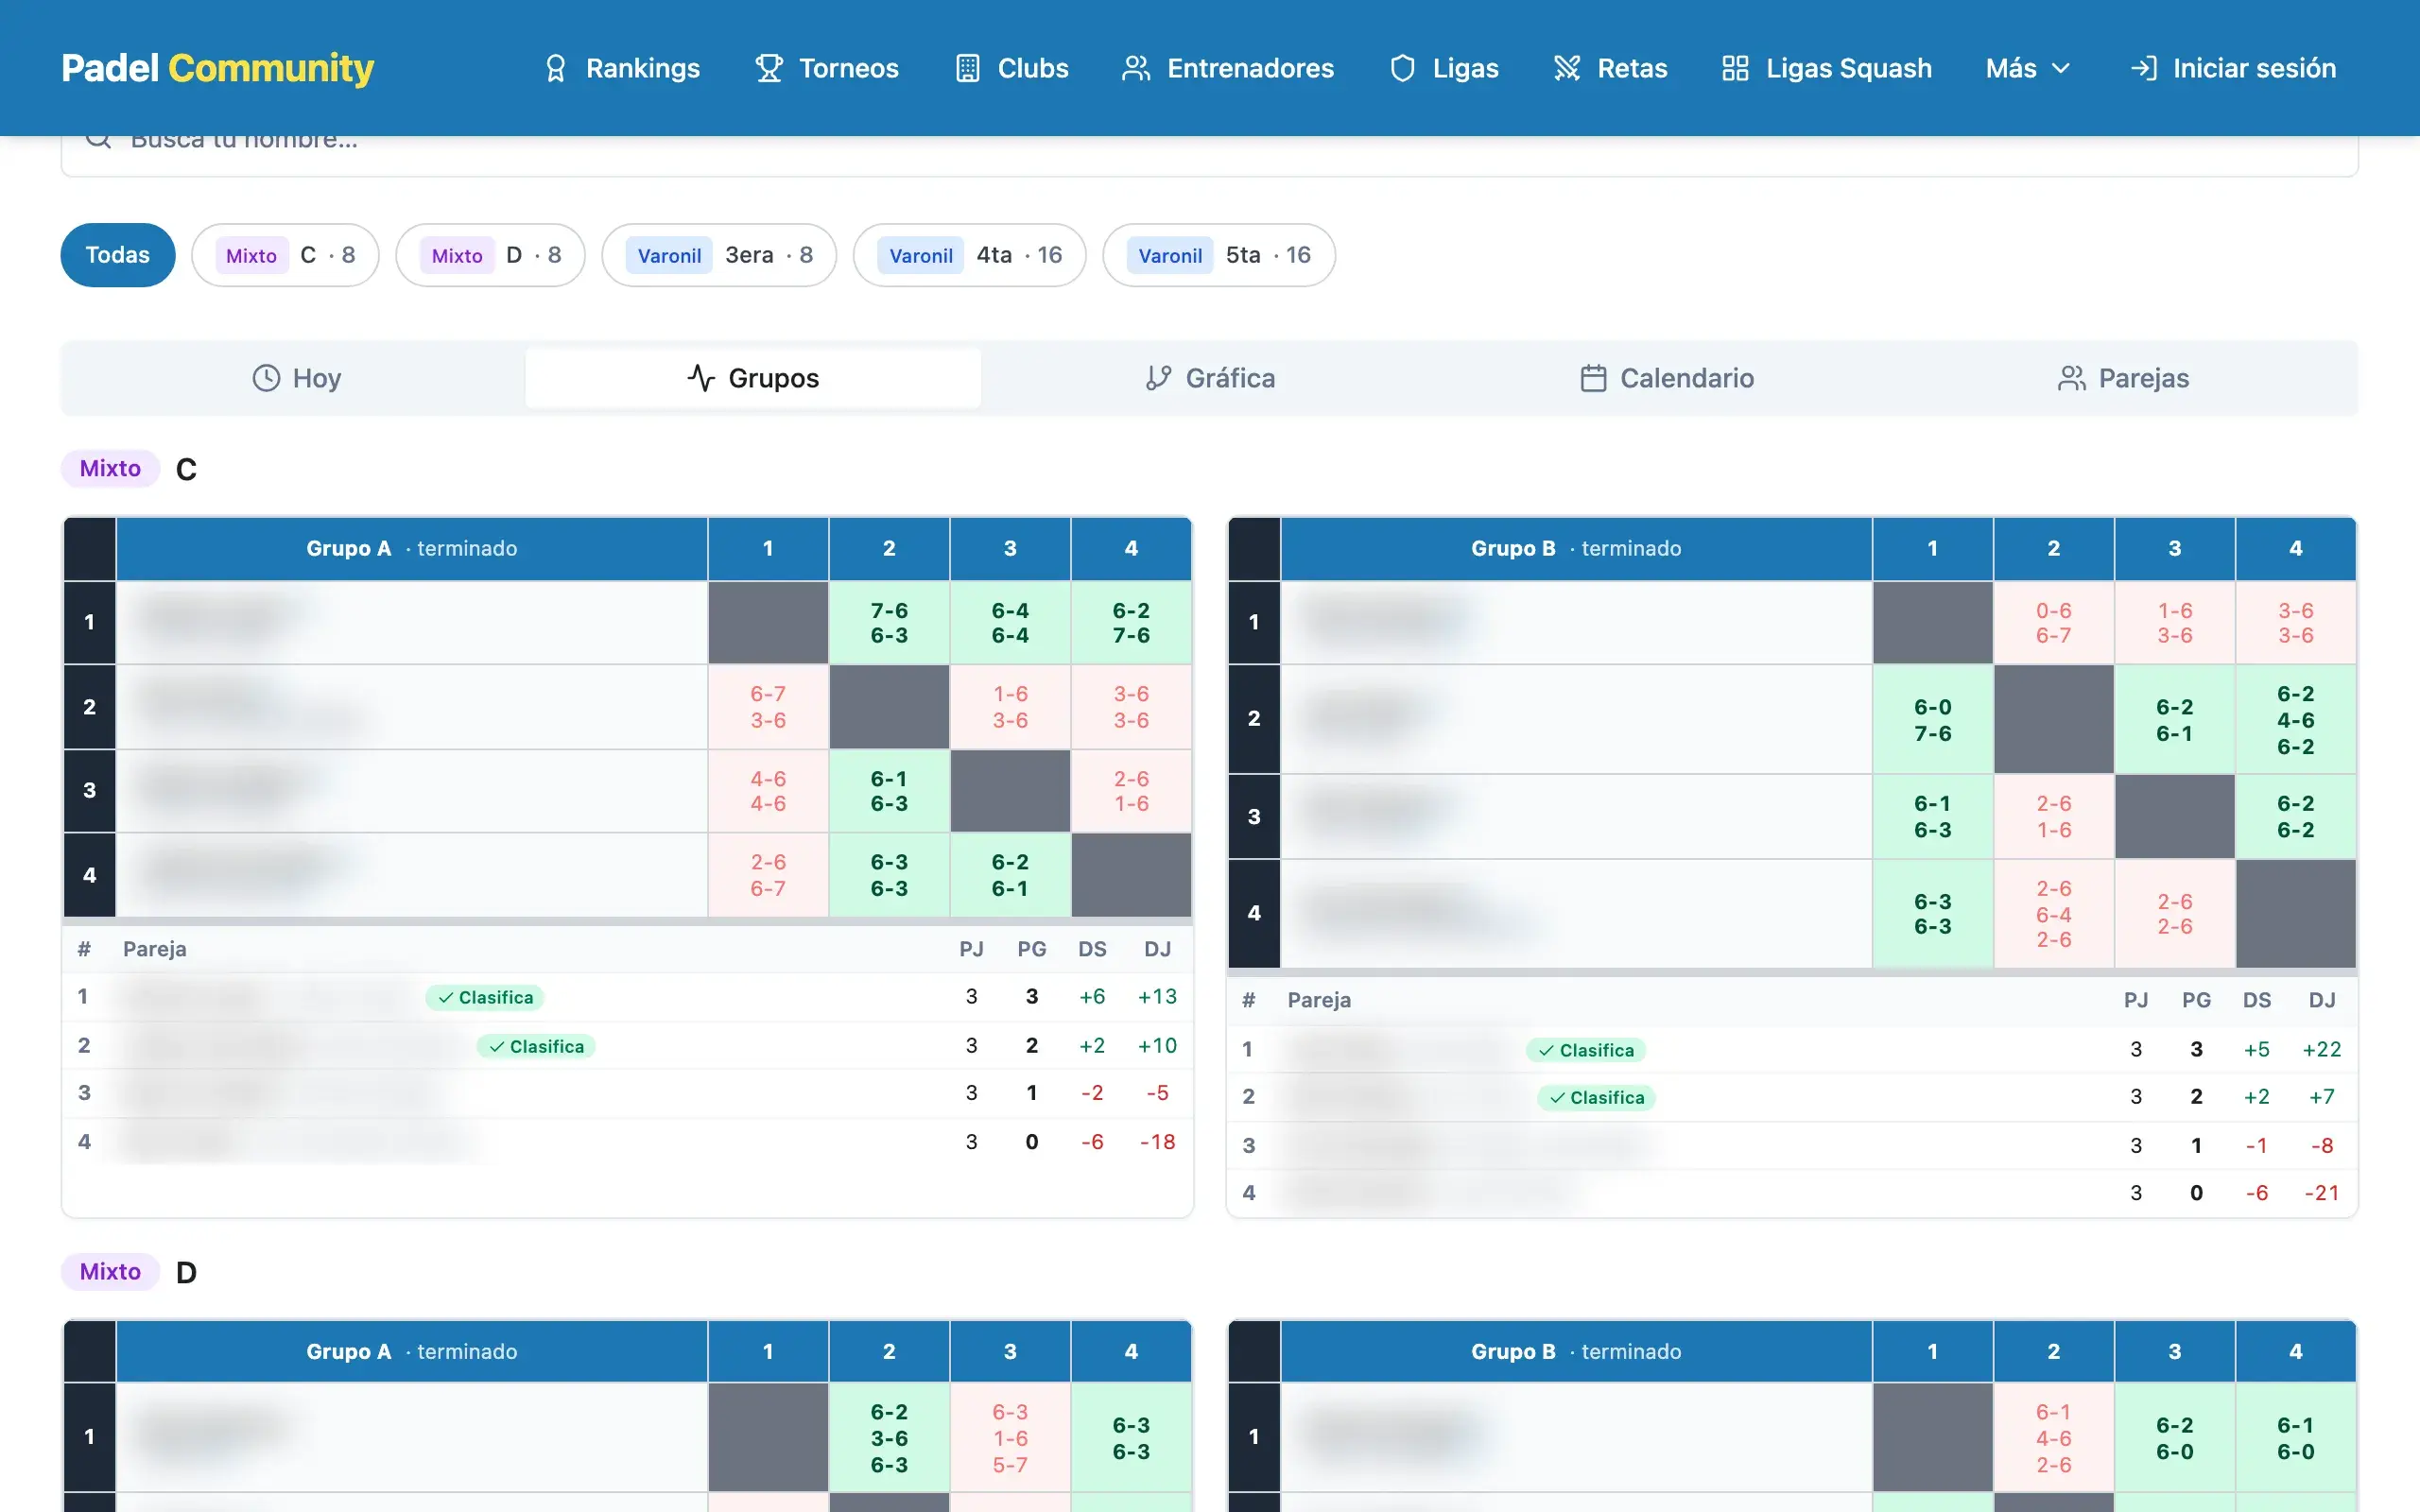Screen dimensions: 2420x1512
Task: Switch to the Hoy tab
Action: tap(297, 378)
